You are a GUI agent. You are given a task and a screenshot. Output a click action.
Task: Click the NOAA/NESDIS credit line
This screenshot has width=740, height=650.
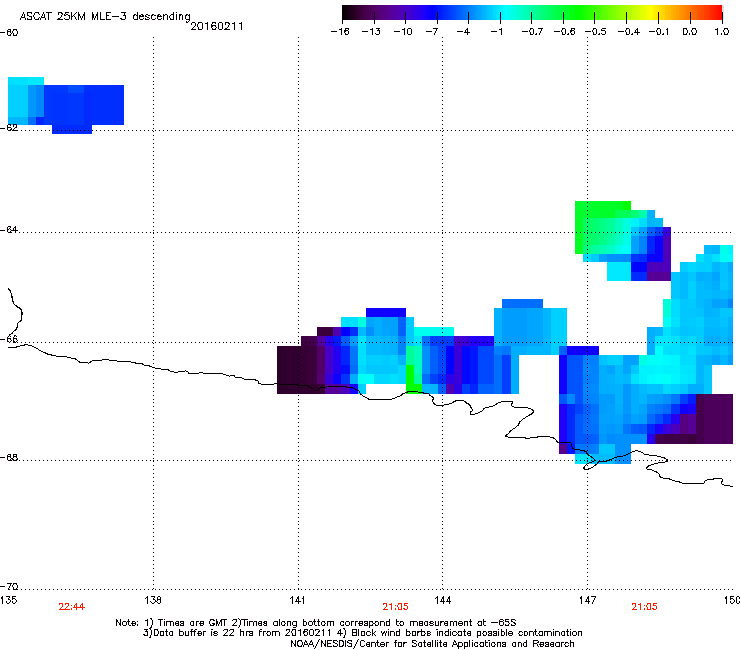point(432,643)
